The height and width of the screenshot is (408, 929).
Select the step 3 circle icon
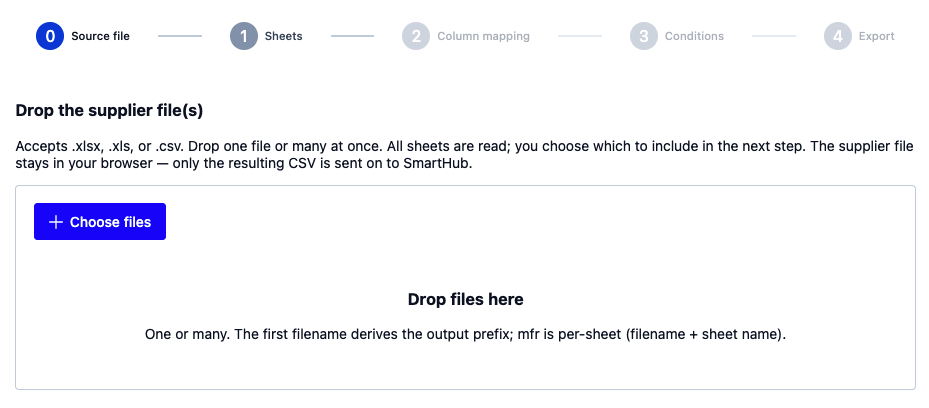pos(644,36)
